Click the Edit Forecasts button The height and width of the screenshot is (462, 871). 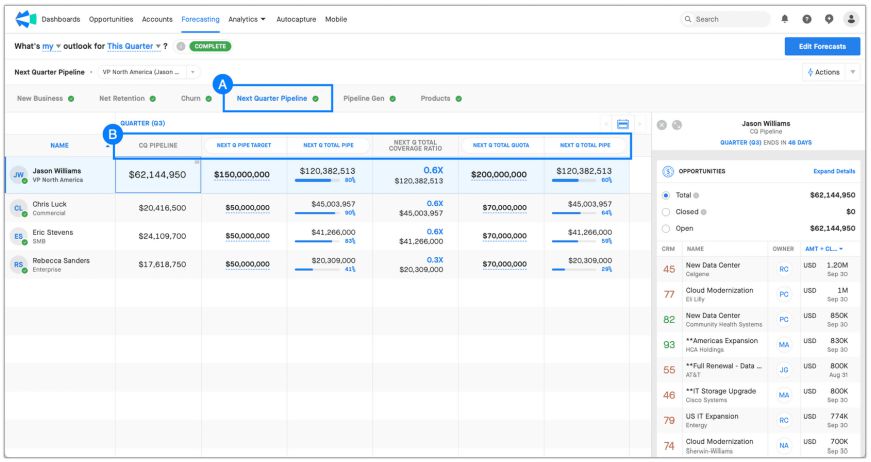(822, 47)
